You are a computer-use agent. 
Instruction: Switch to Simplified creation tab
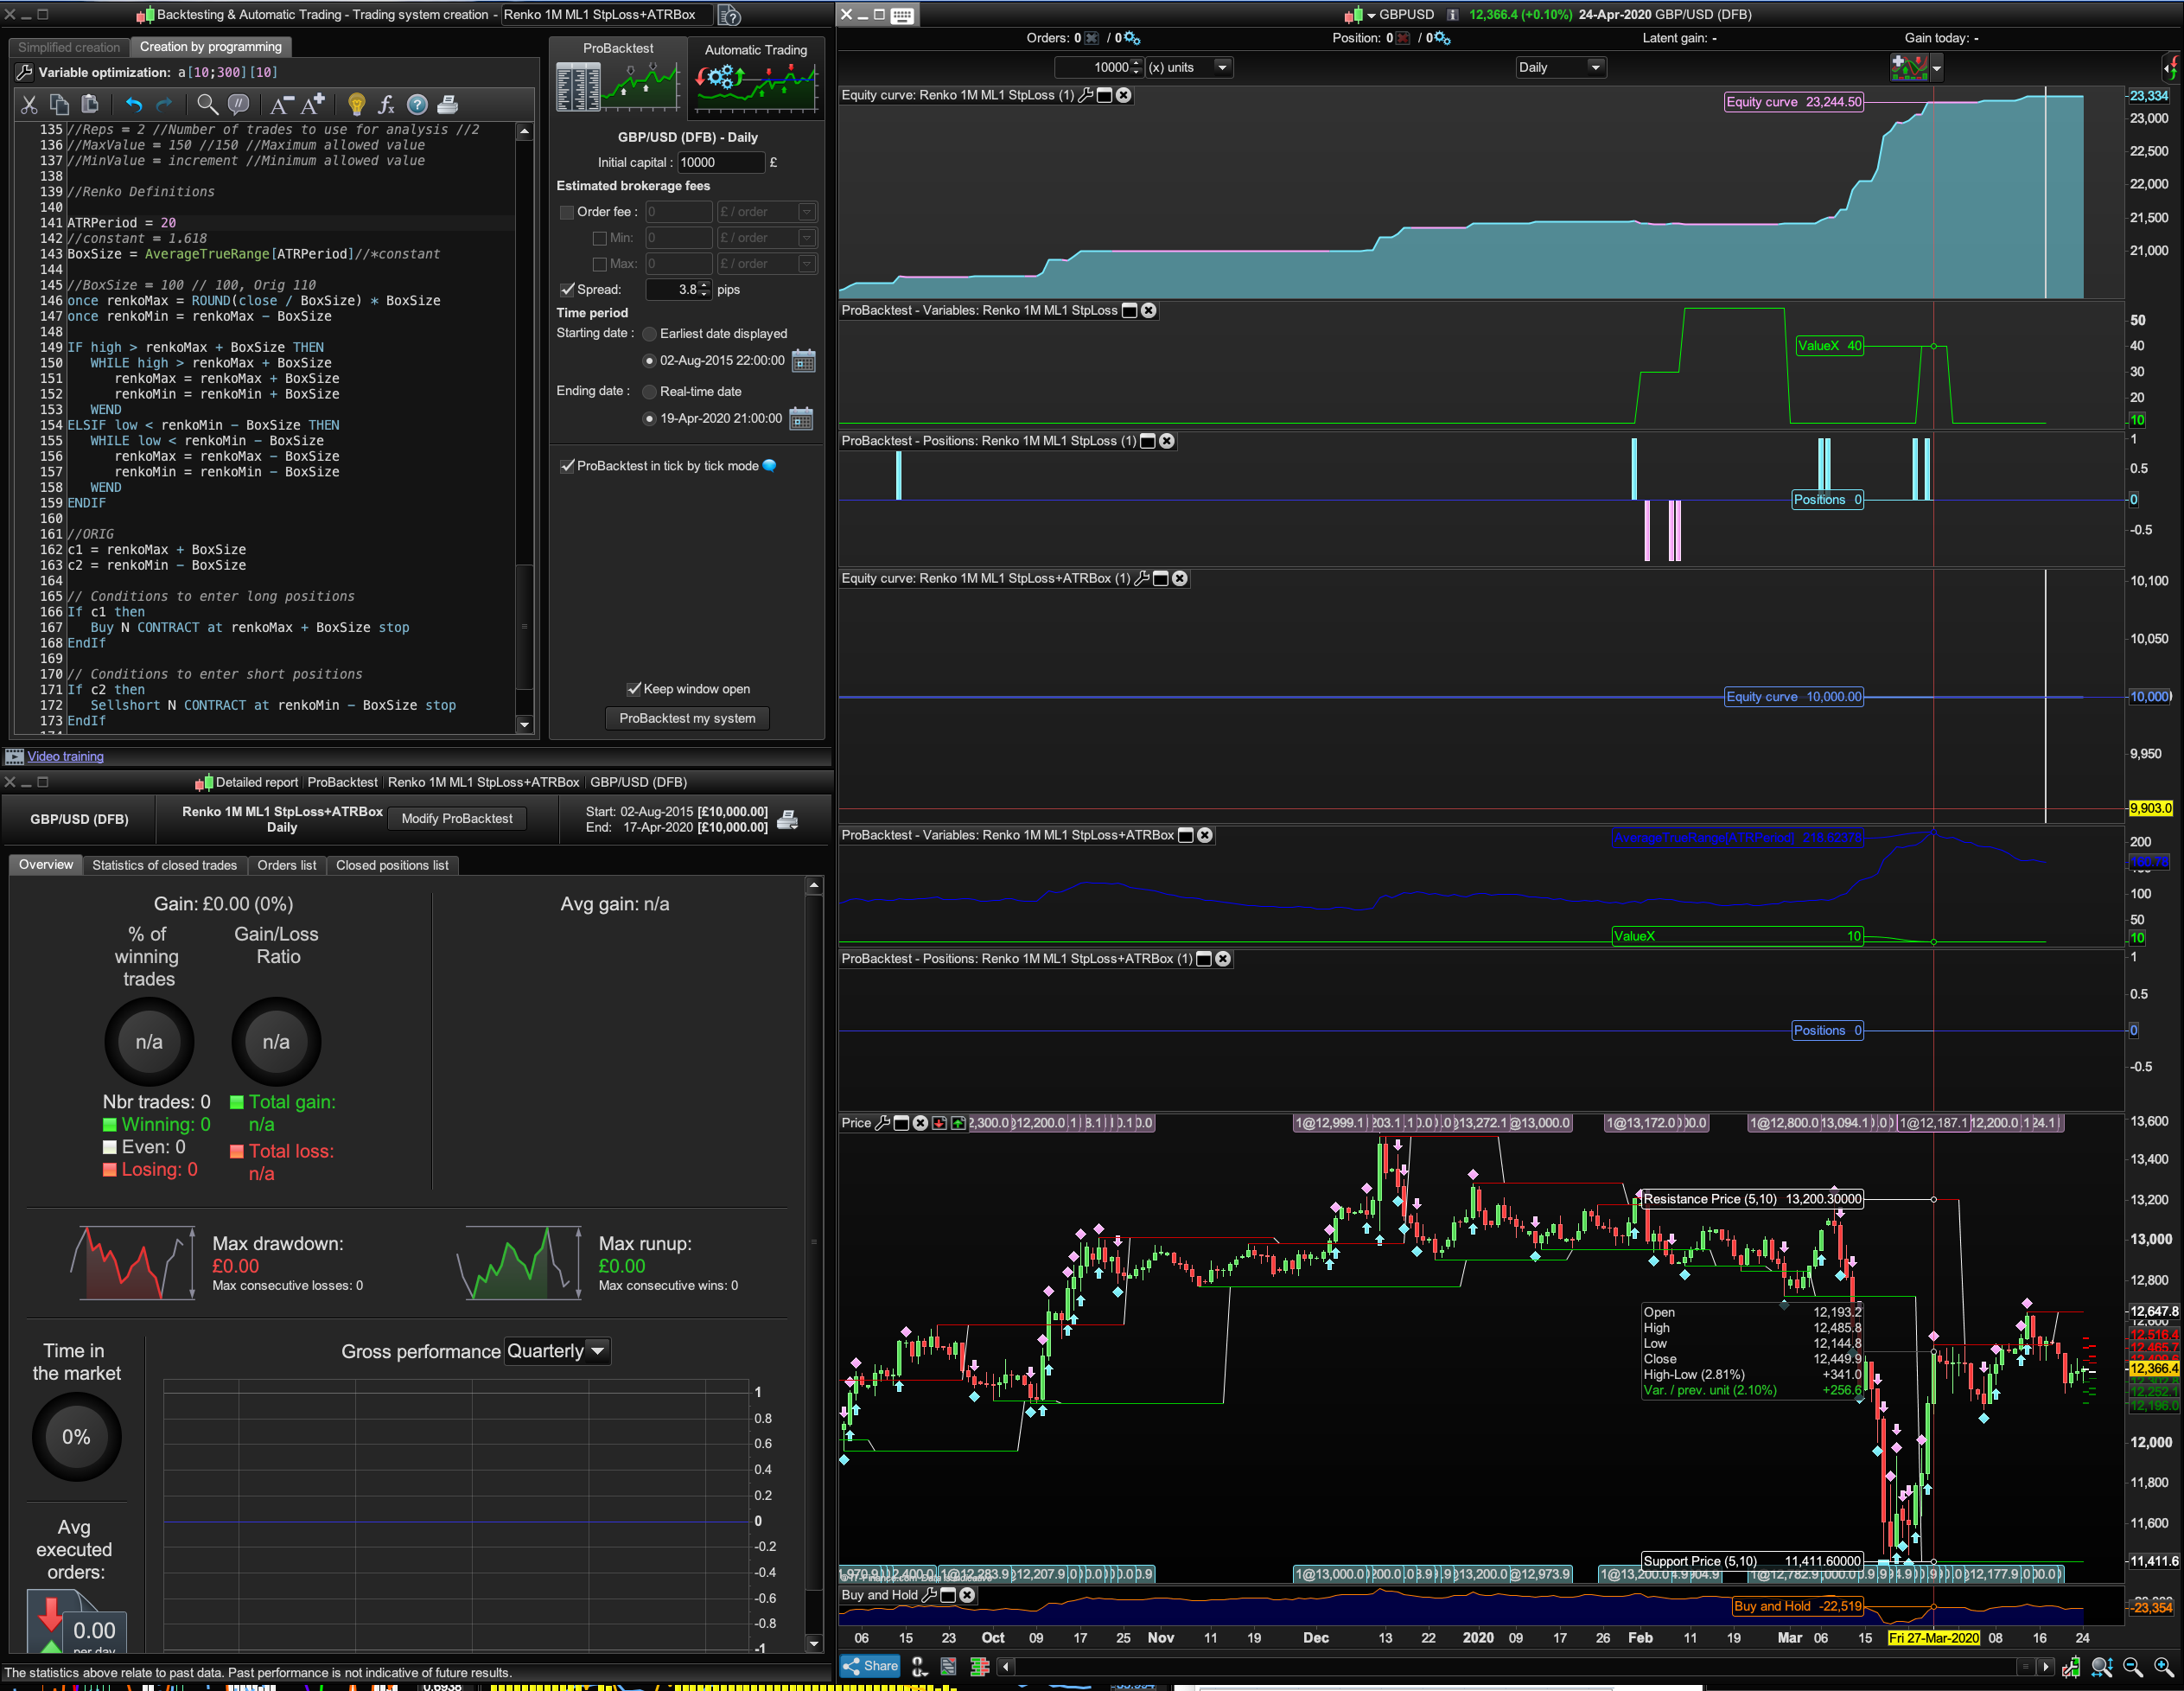(68, 47)
